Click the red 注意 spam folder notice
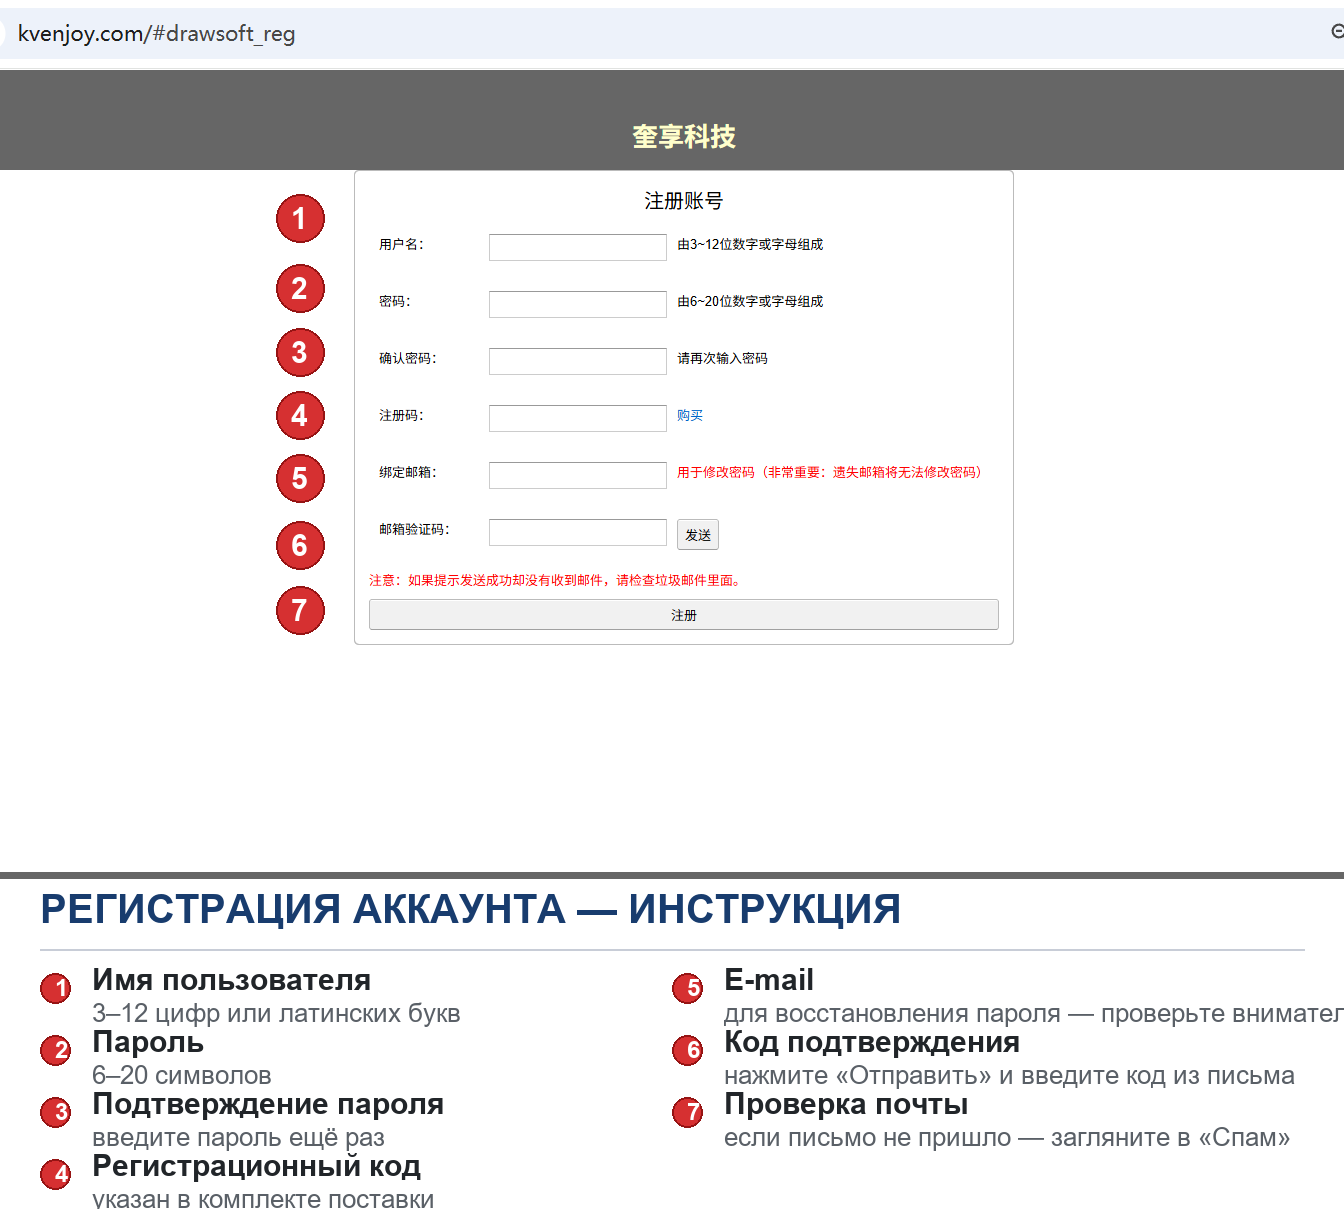The width and height of the screenshot is (1344, 1209). point(557,580)
